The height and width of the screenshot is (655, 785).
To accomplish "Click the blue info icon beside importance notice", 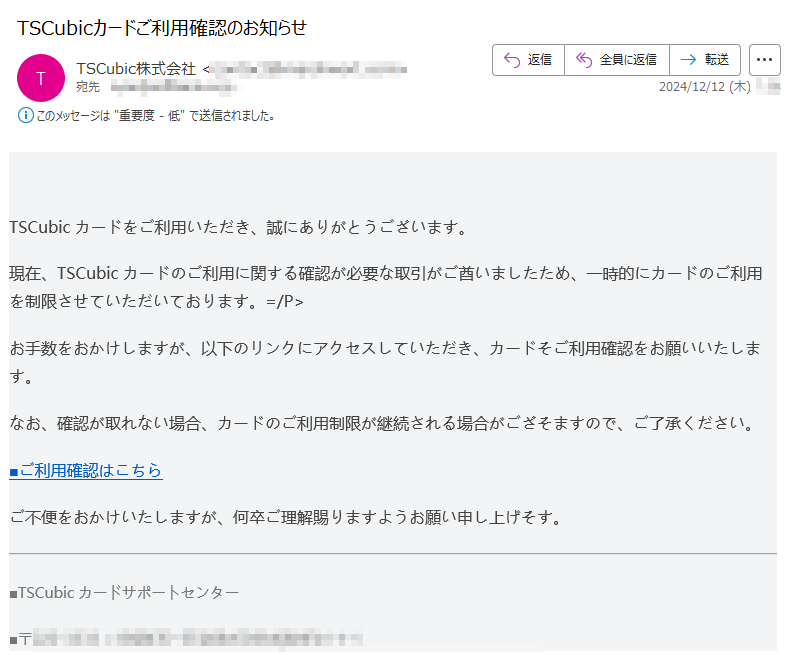I will pos(26,116).
